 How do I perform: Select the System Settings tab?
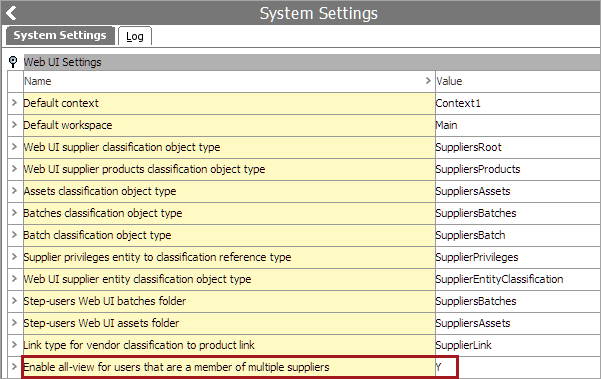click(x=60, y=35)
